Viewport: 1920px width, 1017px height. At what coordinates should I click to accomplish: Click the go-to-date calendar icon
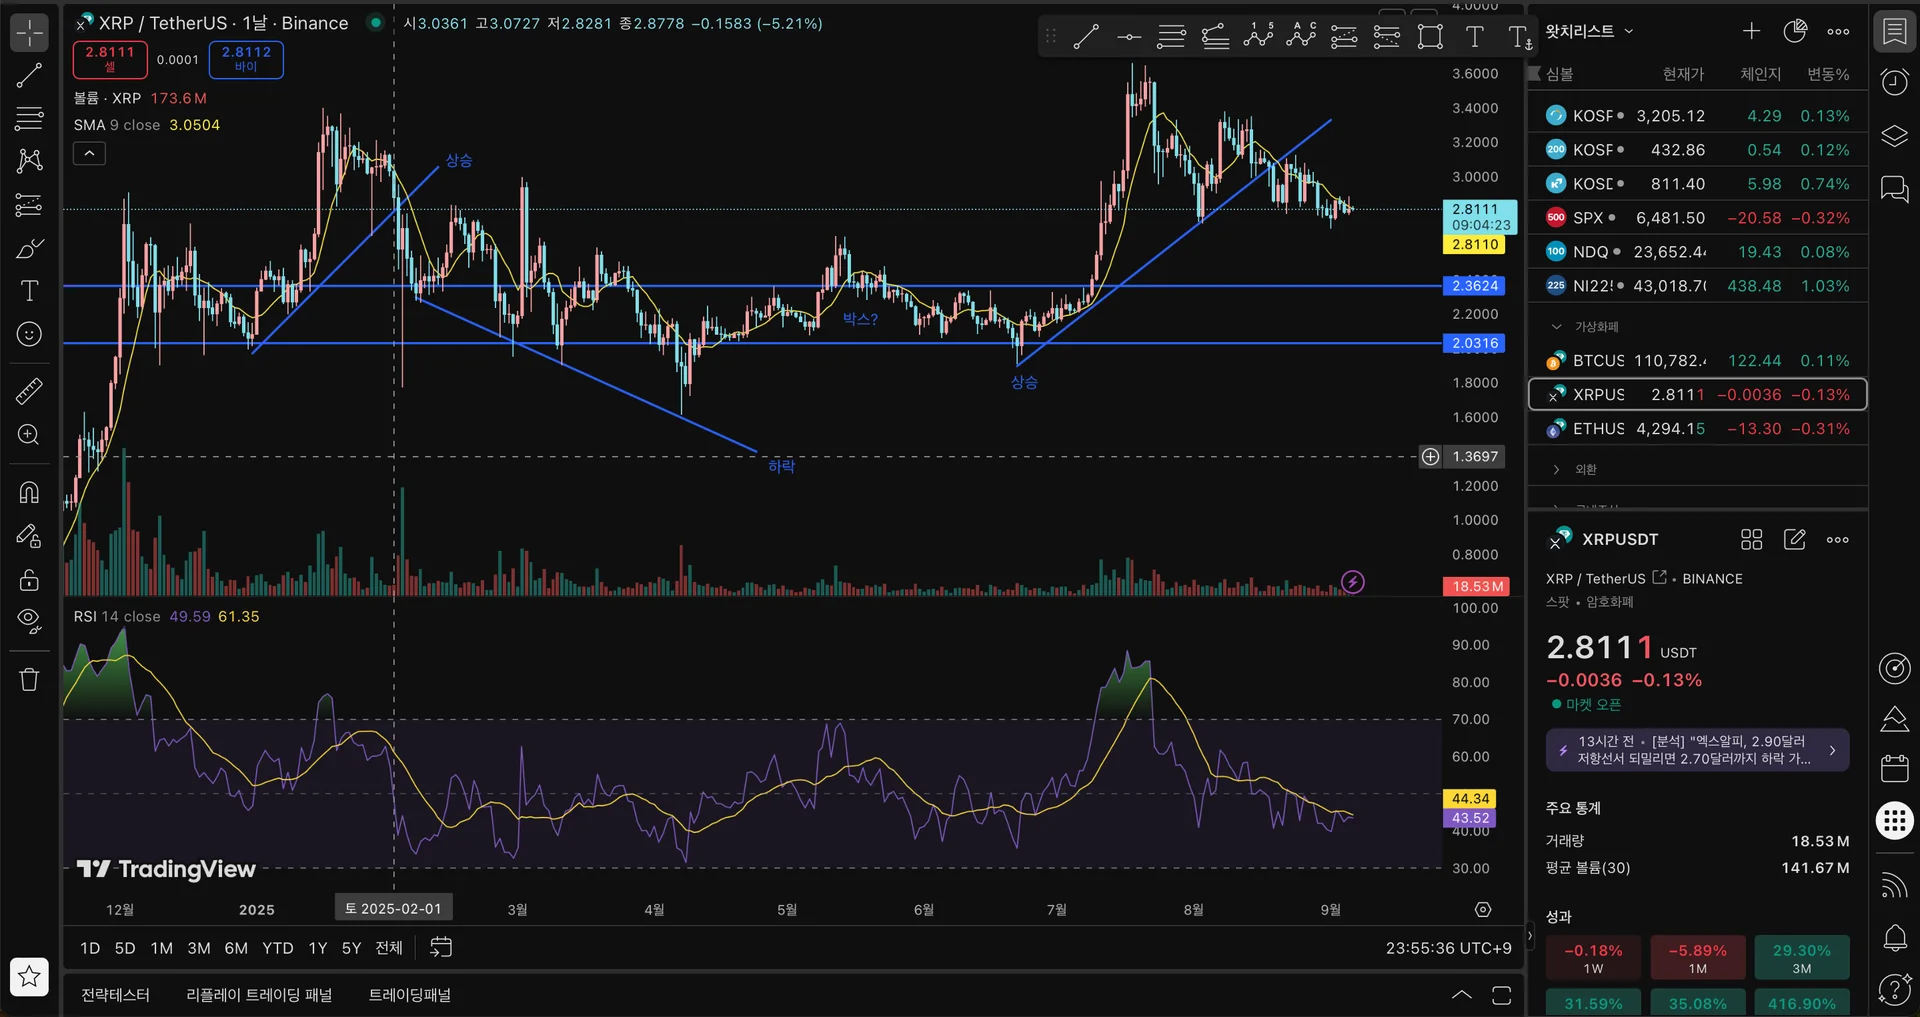[x=441, y=947]
